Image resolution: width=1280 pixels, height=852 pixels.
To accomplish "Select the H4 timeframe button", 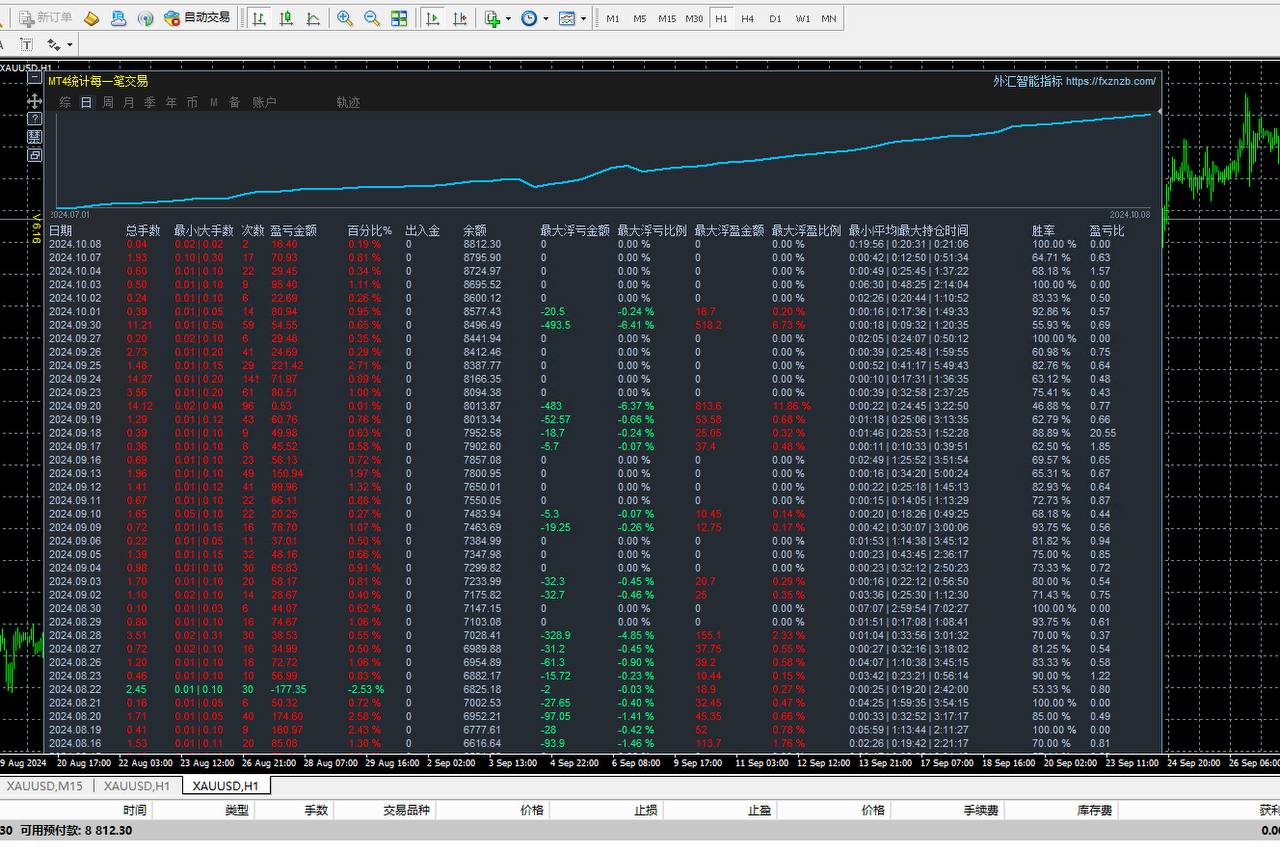I will [x=747, y=19].
